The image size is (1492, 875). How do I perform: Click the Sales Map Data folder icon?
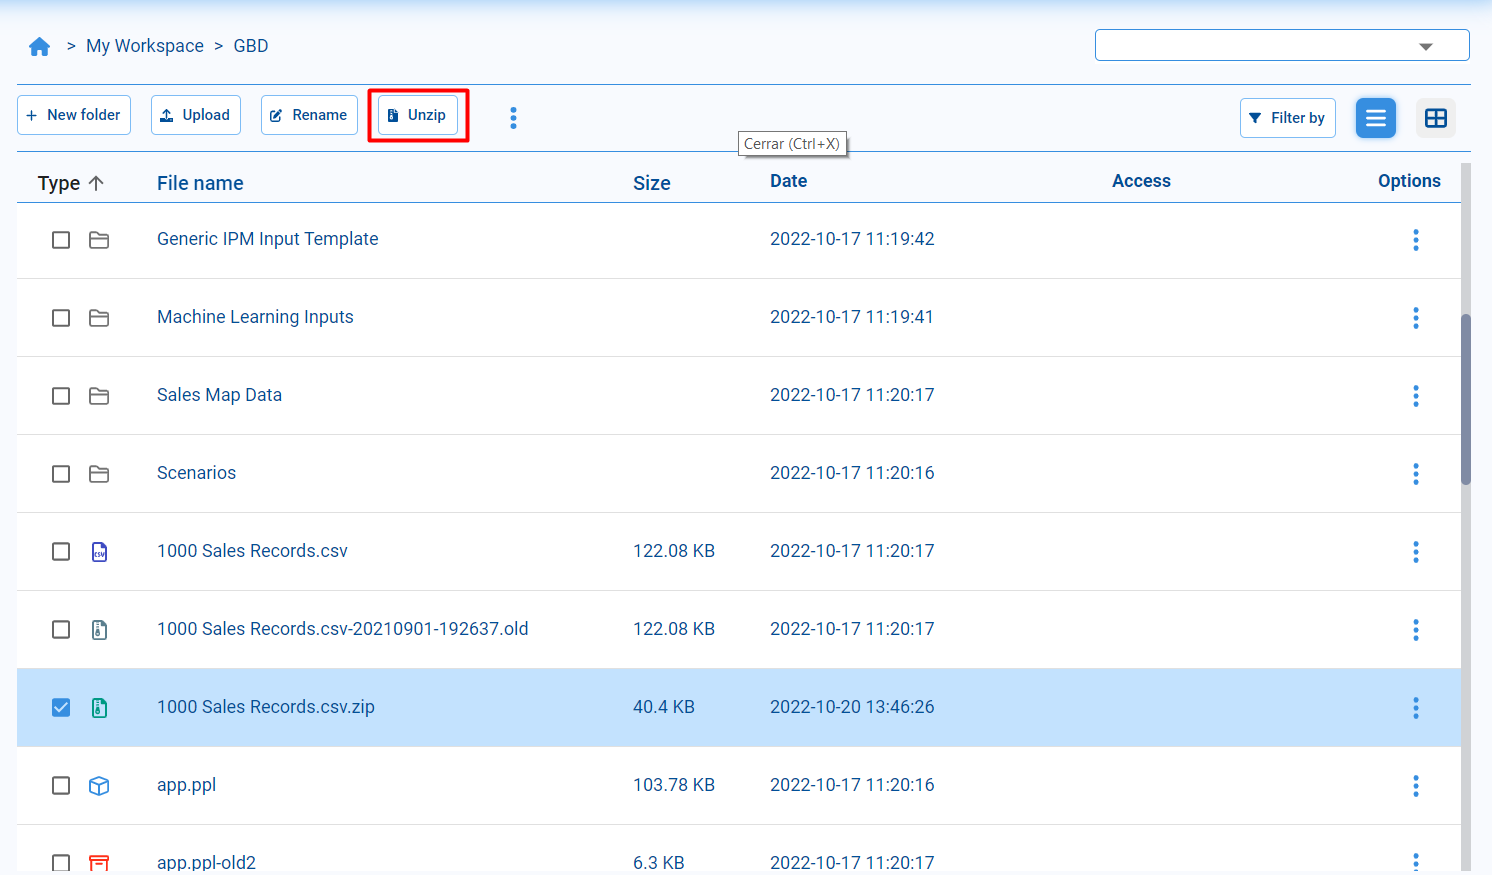coord(99,396)
